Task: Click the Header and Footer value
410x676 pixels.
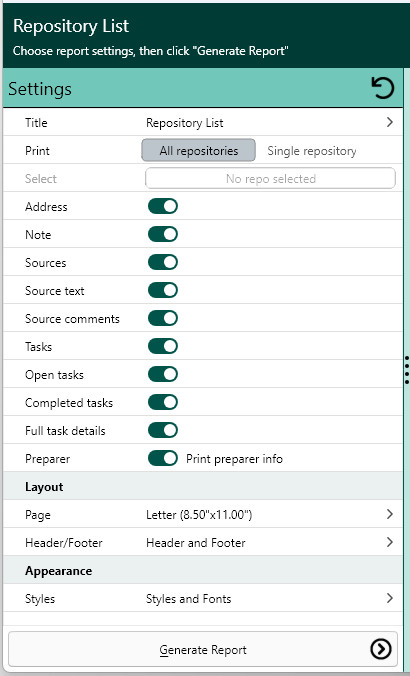Action: coord(196,543)
